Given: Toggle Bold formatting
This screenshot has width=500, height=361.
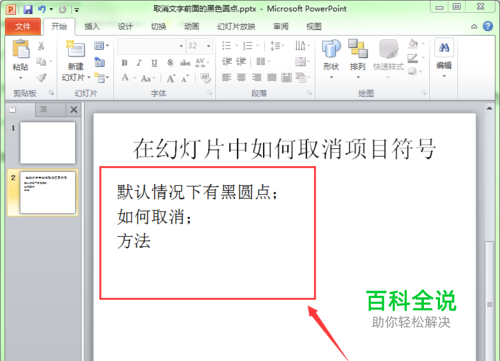Looking at the screenshot, I should tap(124, 63).
